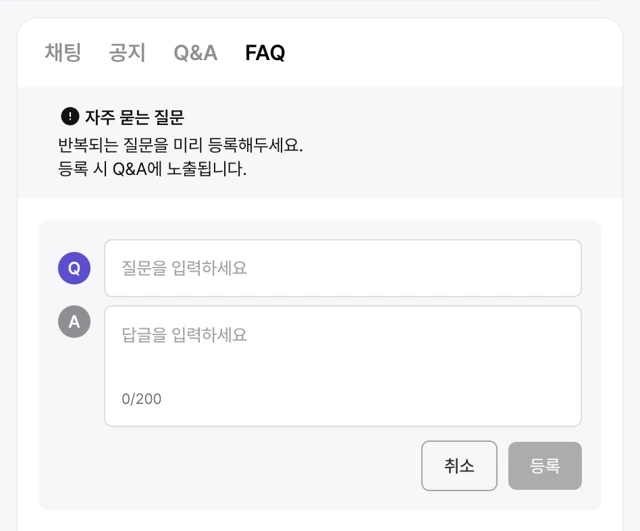Screen dimensions: 640x531
Task: Click the 자주 묻는 질문 heading
Action: (x=134, y=117)
